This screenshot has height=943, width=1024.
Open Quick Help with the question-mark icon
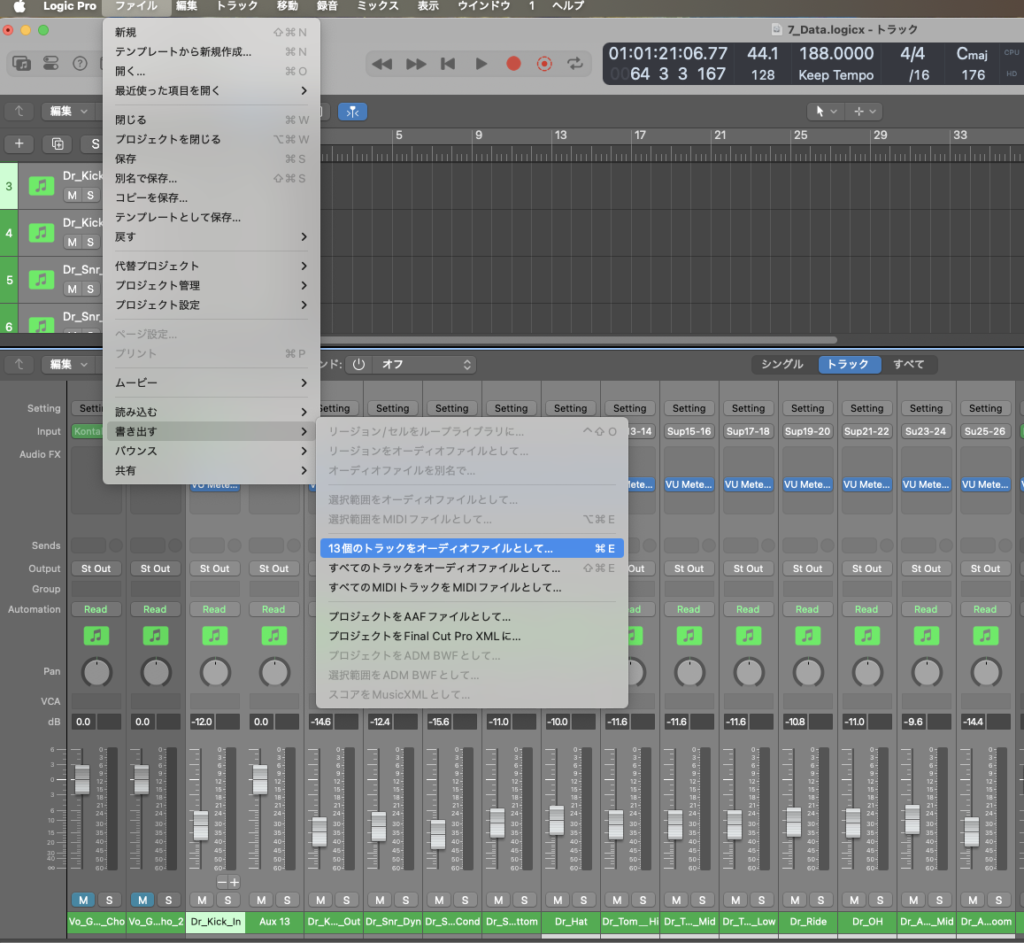tap(80, 63)
